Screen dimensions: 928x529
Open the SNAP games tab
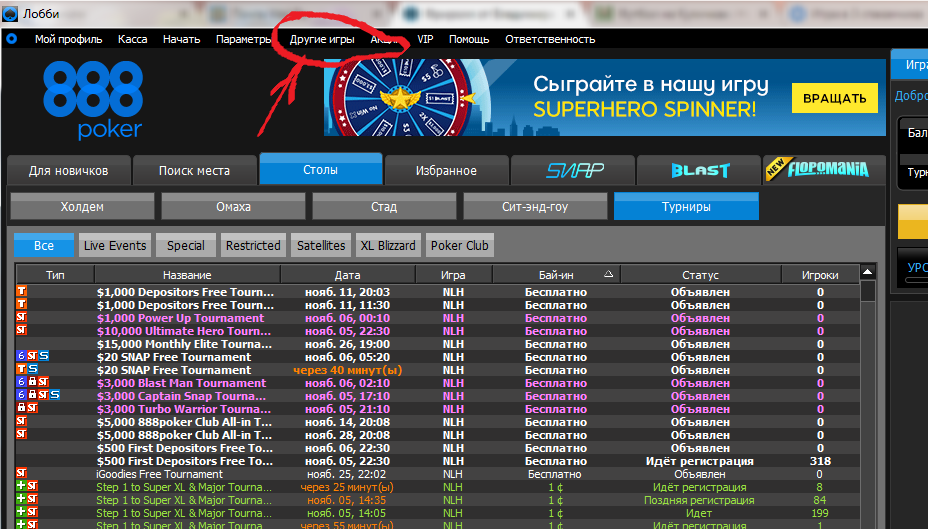coord(573,170)
